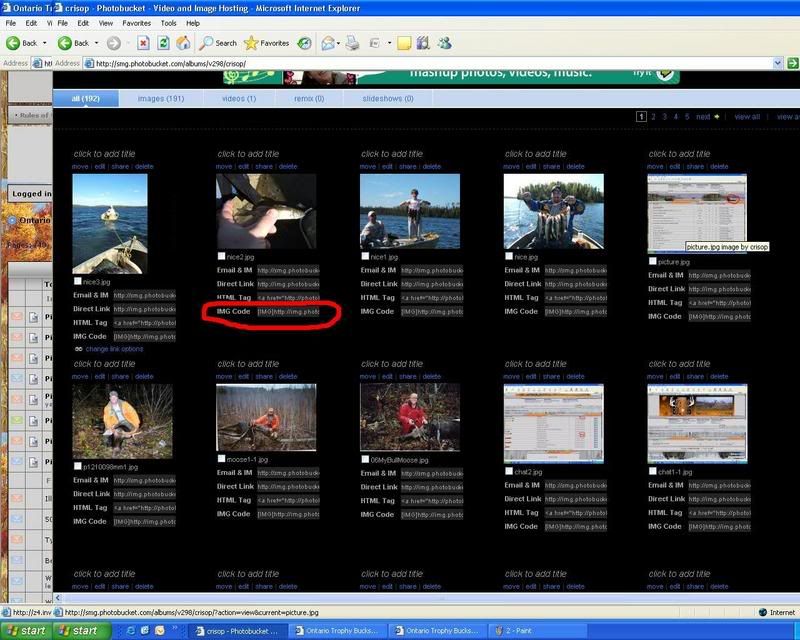
Task: Click the Stop button in IE toolbar
Action: coord(143,43)
